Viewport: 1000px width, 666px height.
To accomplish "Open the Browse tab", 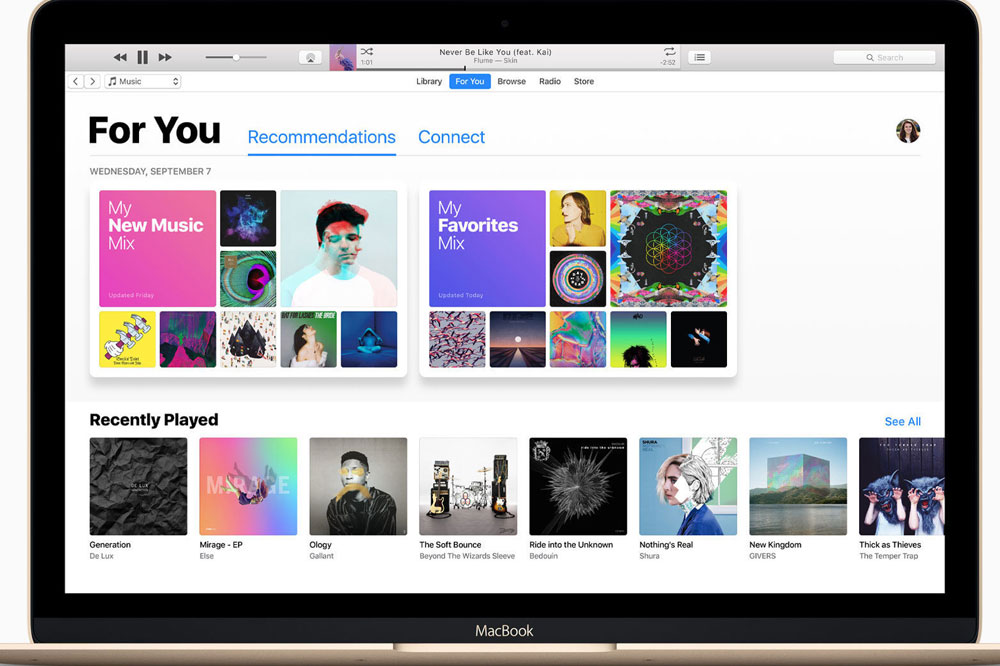I will coord(511,81).
